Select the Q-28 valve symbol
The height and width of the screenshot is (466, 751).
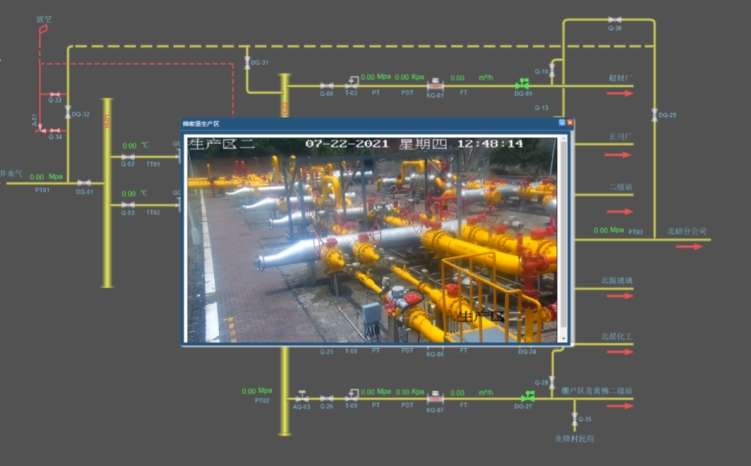point(552,382)
